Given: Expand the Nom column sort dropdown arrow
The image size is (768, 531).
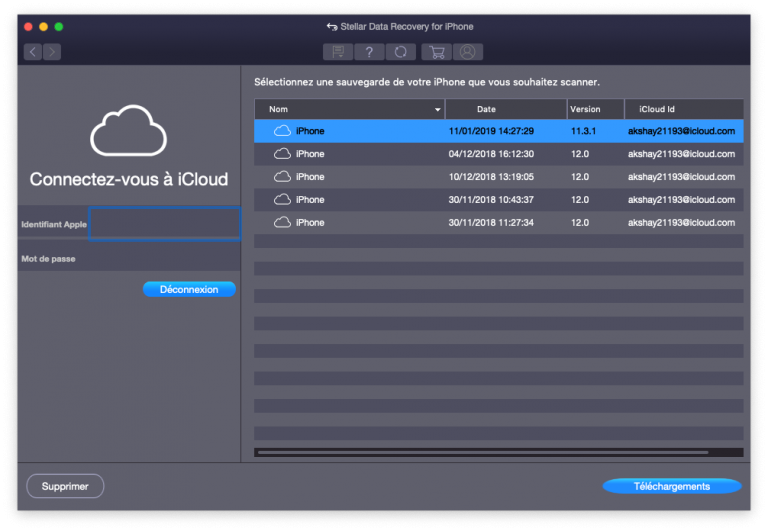Looking at the screenshot, I should coord(437,109).
